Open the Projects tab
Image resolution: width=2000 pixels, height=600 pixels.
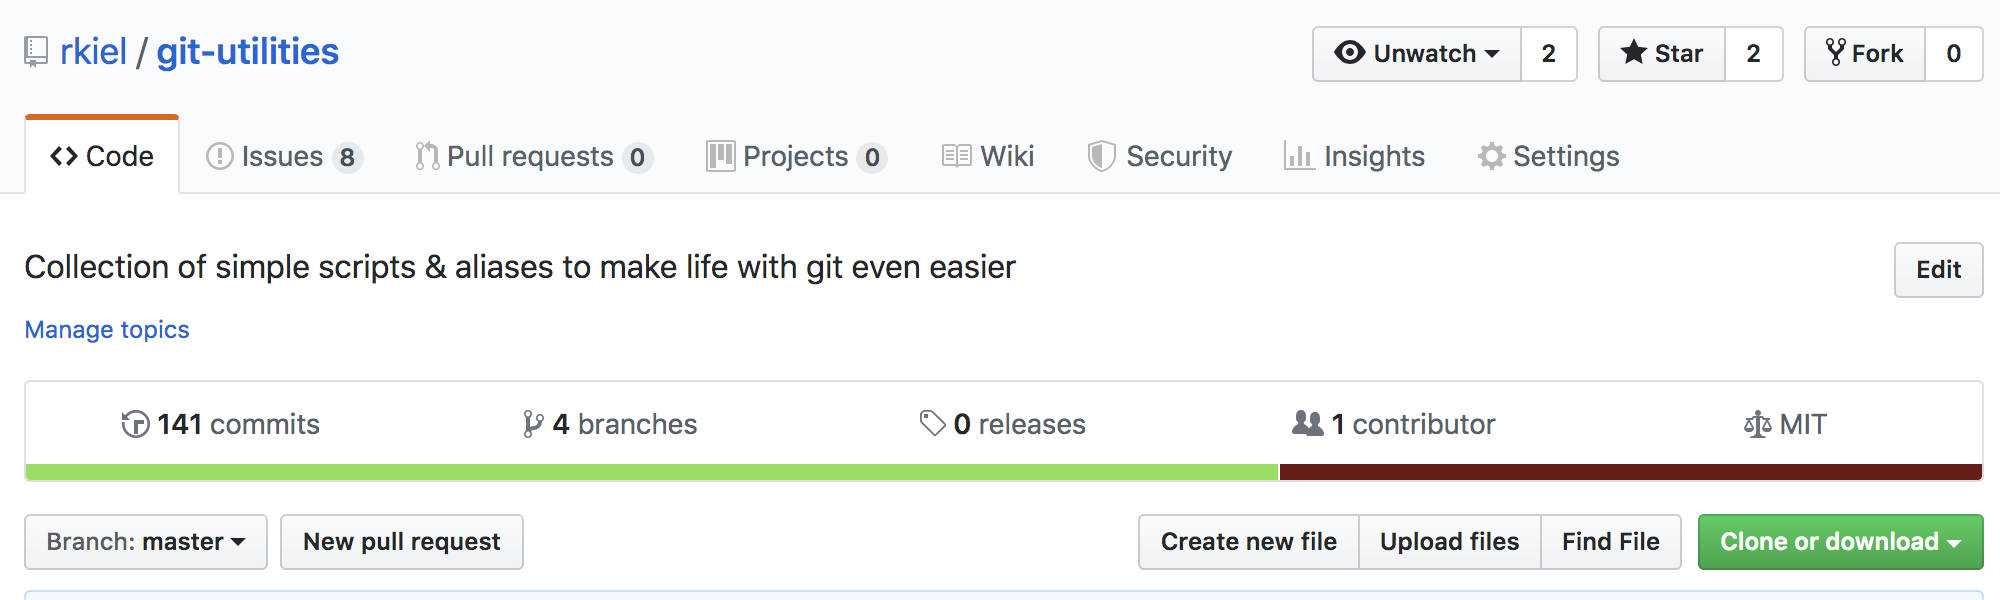(x=796, y=156)
